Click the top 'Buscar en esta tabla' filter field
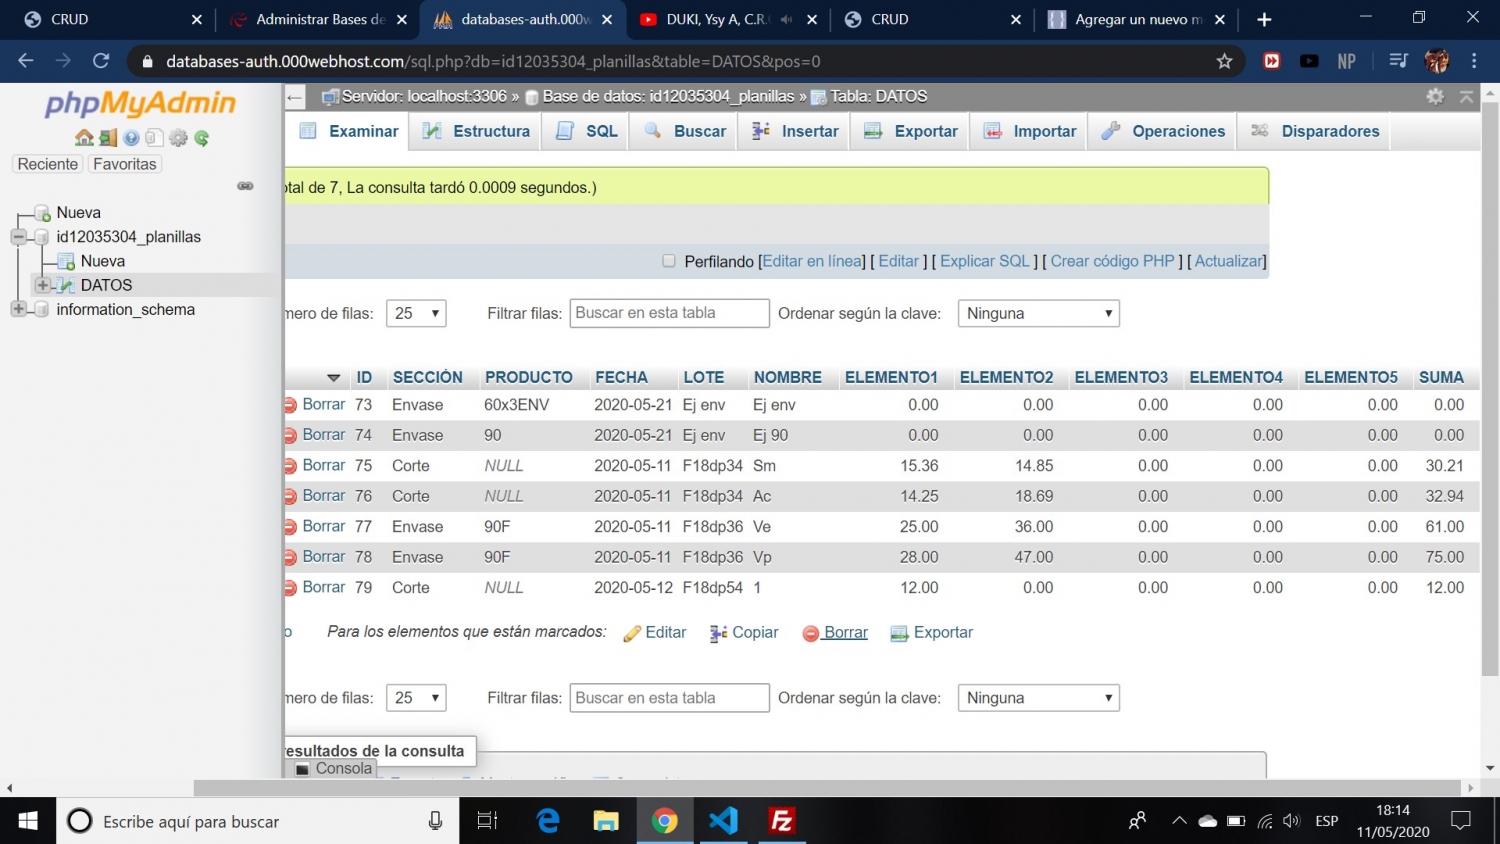The width and height of the screenshot is (1500, 844). coord(669,313)
